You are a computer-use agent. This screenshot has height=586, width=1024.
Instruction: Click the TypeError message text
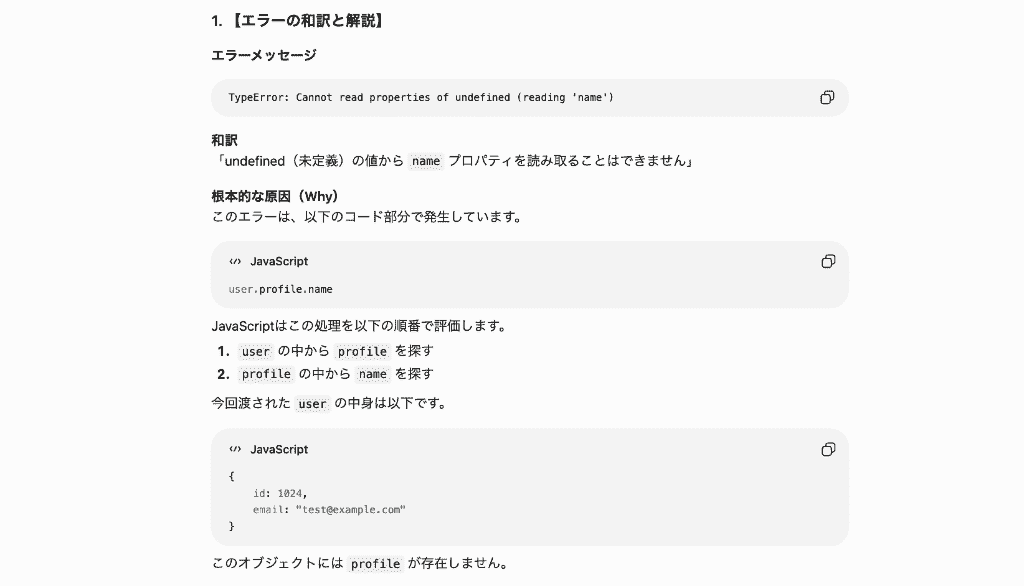[421, 97]
